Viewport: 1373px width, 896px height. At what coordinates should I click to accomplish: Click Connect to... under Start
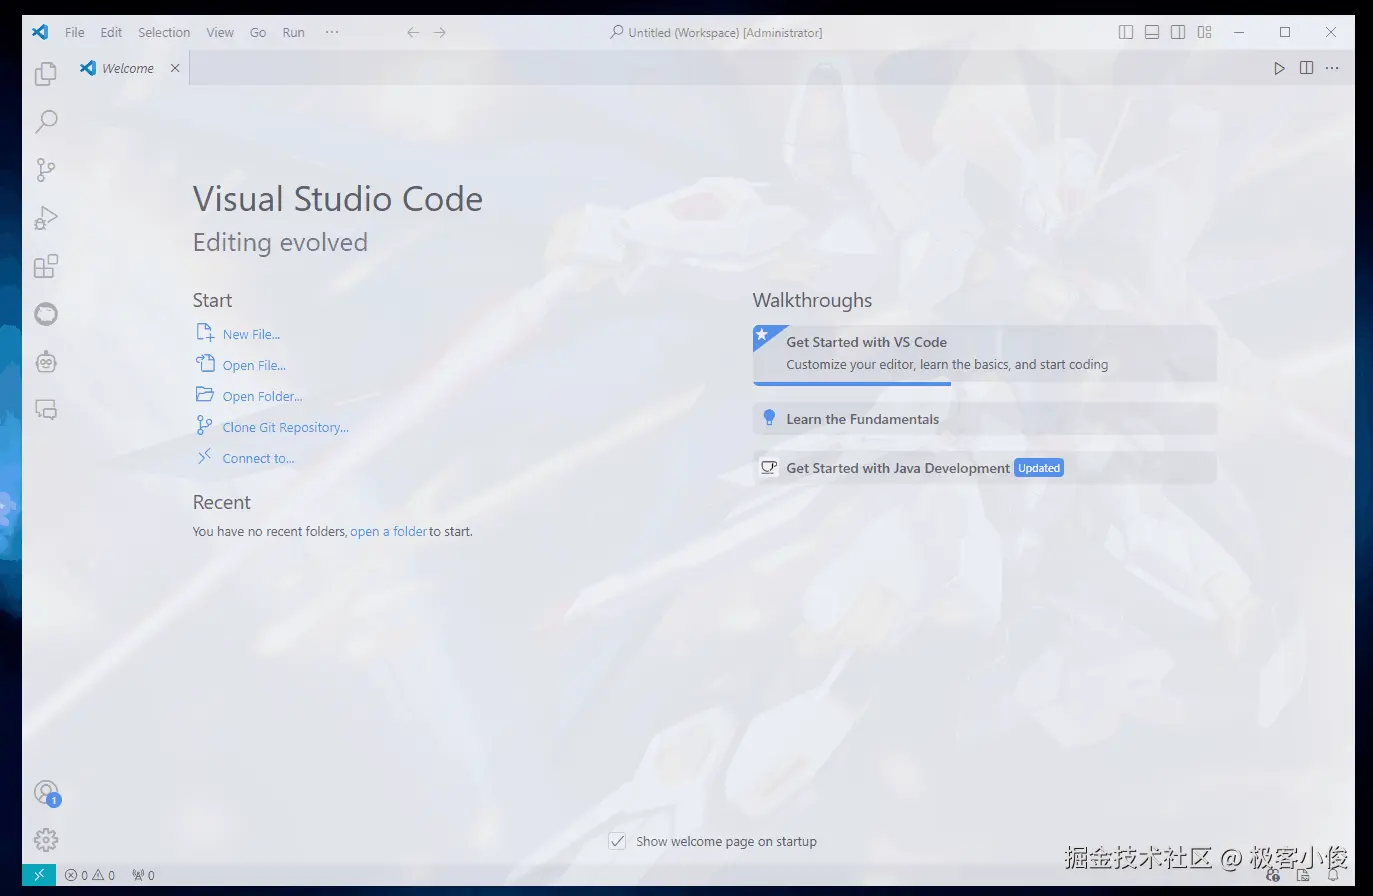[x=258, y=458]
